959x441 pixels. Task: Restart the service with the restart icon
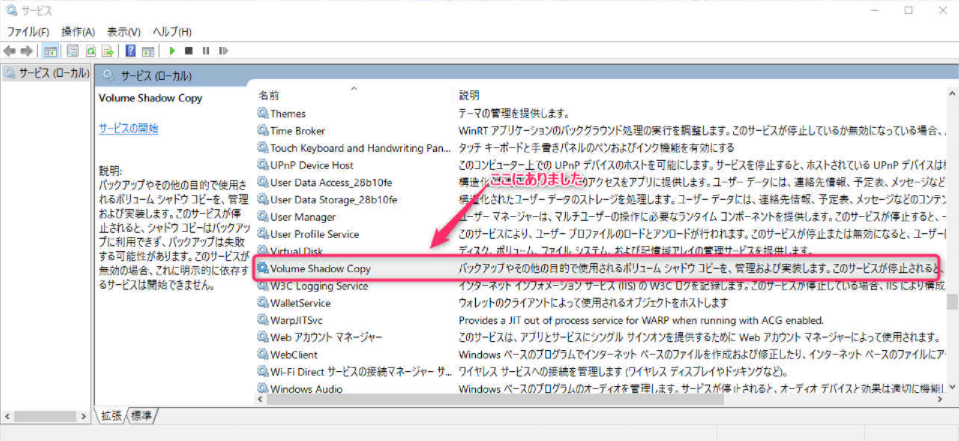tap(223, 51)
